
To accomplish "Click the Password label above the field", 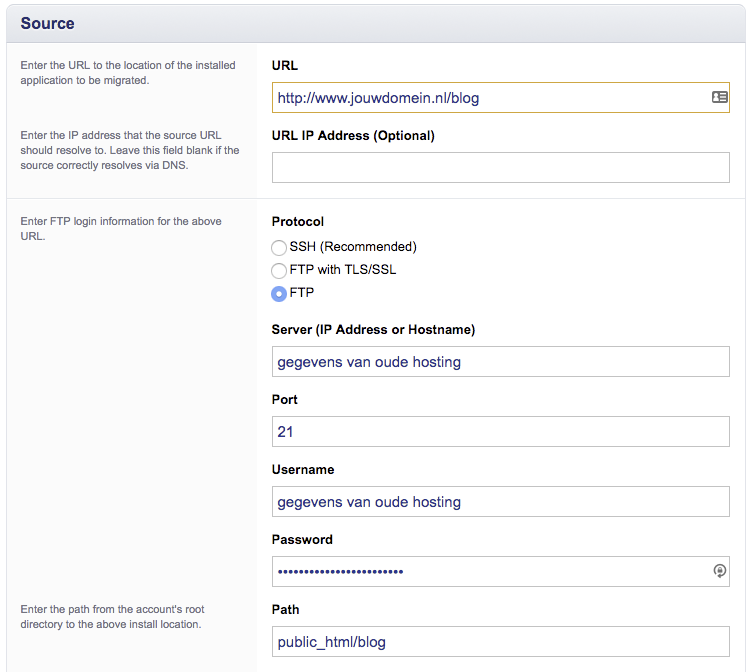I will 302,539.
